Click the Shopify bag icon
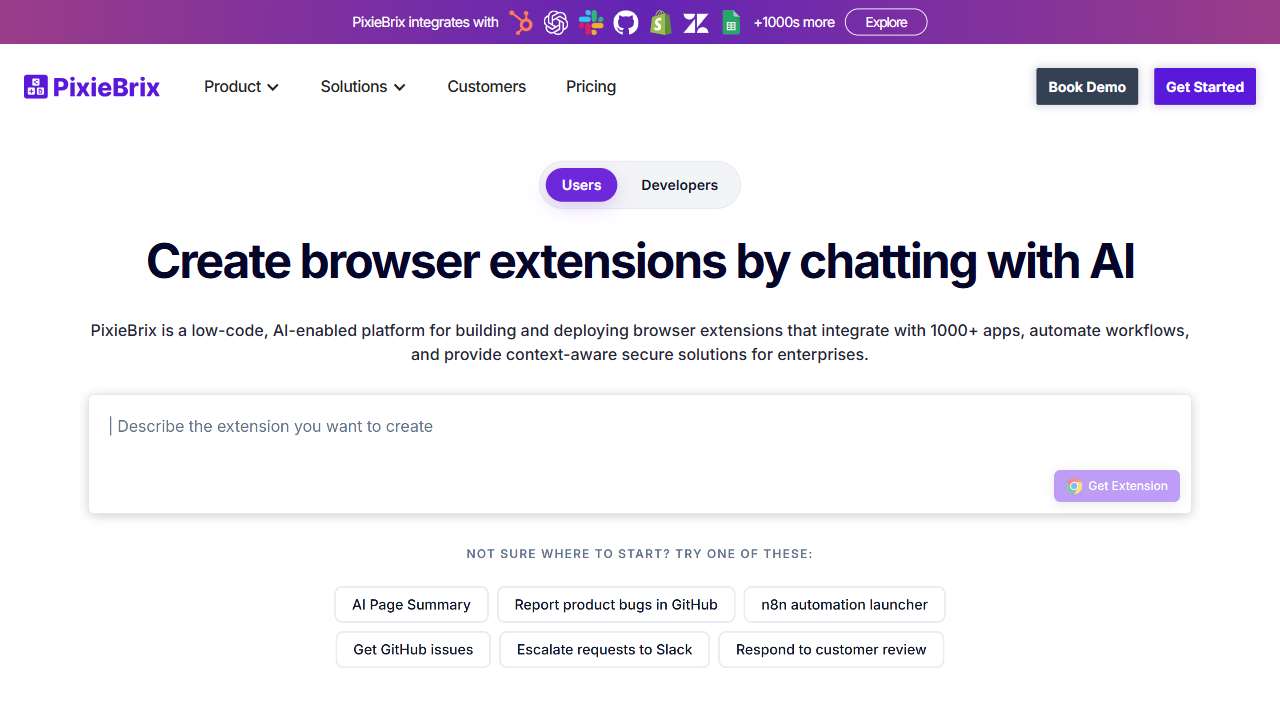The height and width of the screenshot is (720, 1280). pyautogui.click(x=660, y=22)
